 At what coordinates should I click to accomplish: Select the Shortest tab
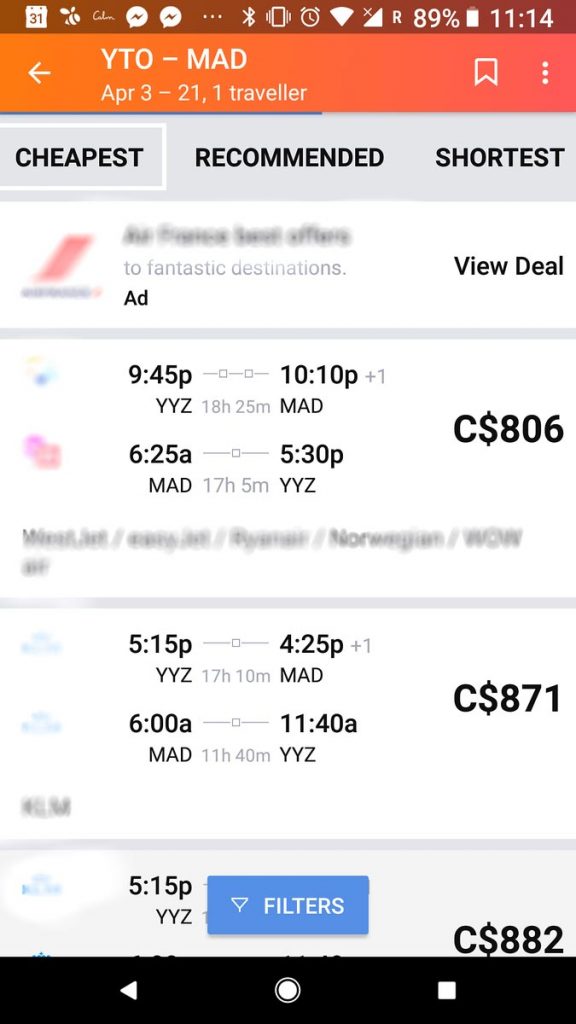pyautogui.click(x=500, y=157)
